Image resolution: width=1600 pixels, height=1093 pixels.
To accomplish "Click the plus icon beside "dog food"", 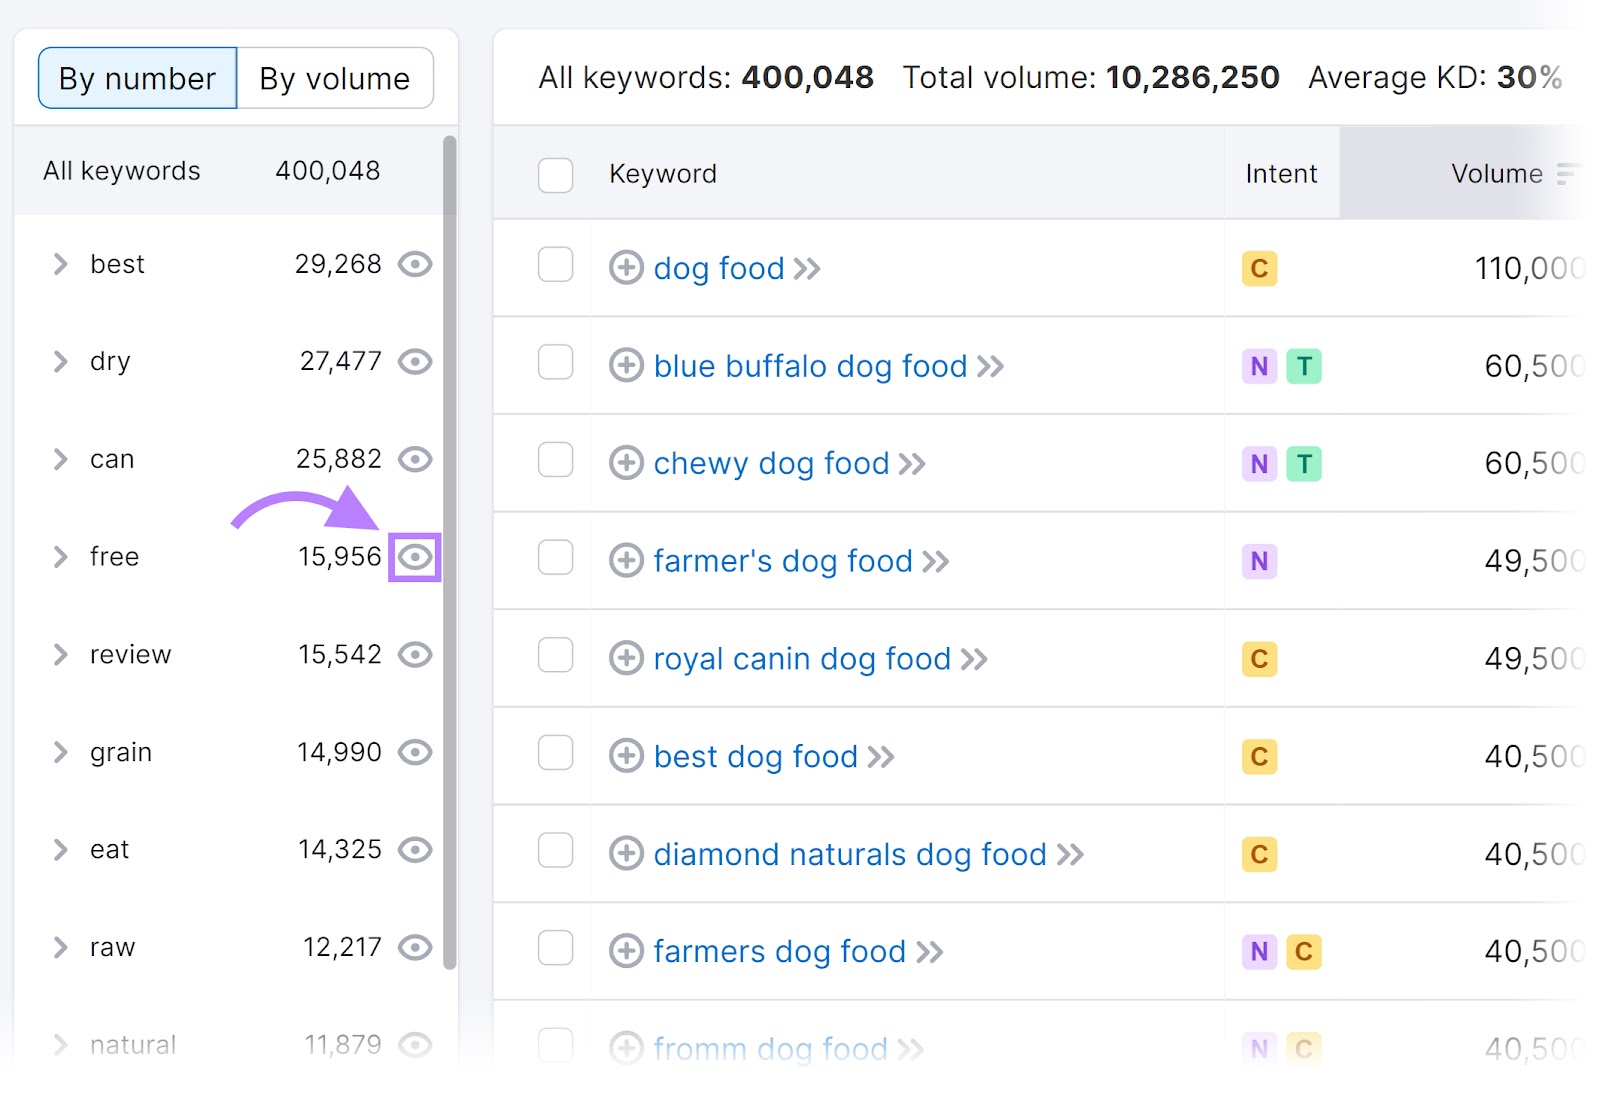I will 625,268.
